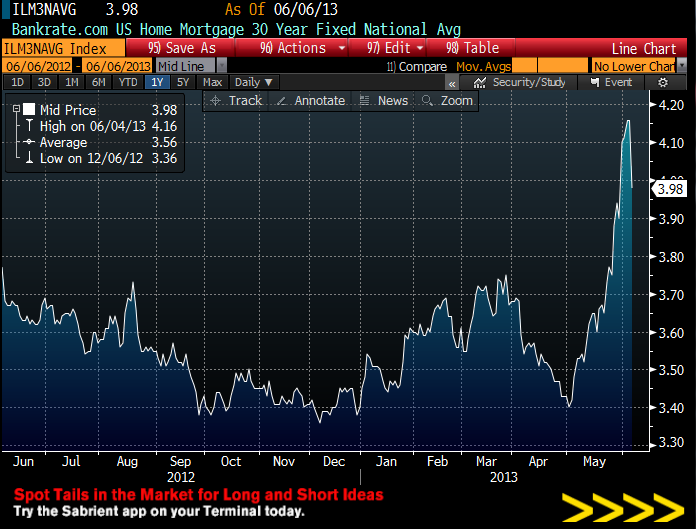Click the Security/Study chart icon
The height and width of the screenshot is (529, 696).
tap(479, 83)
